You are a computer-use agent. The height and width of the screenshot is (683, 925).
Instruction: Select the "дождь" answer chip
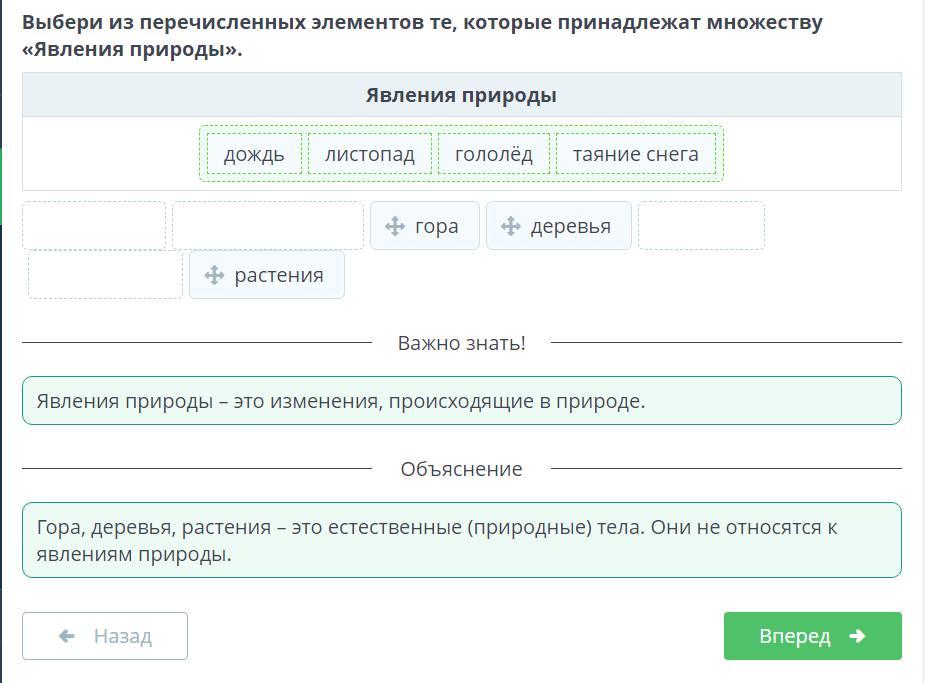(x=254, y=154)
